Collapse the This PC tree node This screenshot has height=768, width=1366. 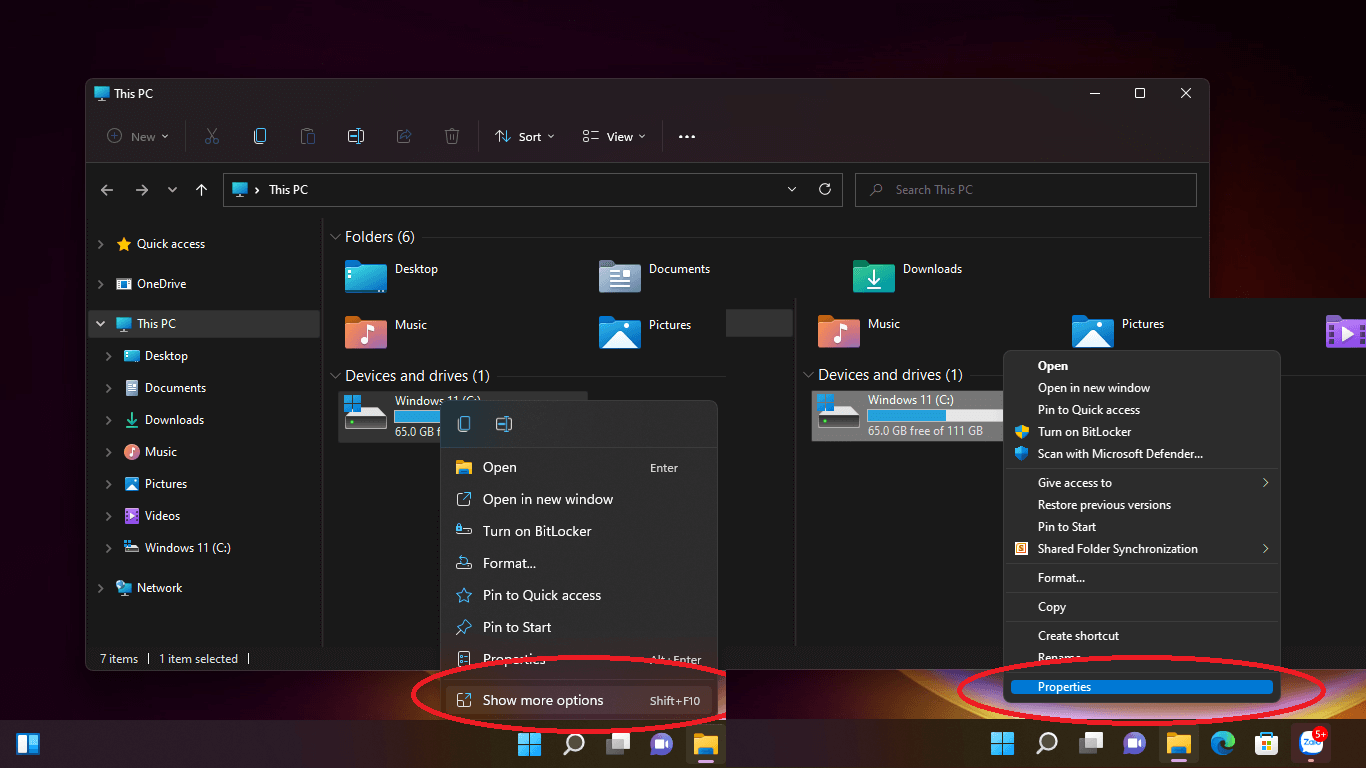[x=100, y=324]
